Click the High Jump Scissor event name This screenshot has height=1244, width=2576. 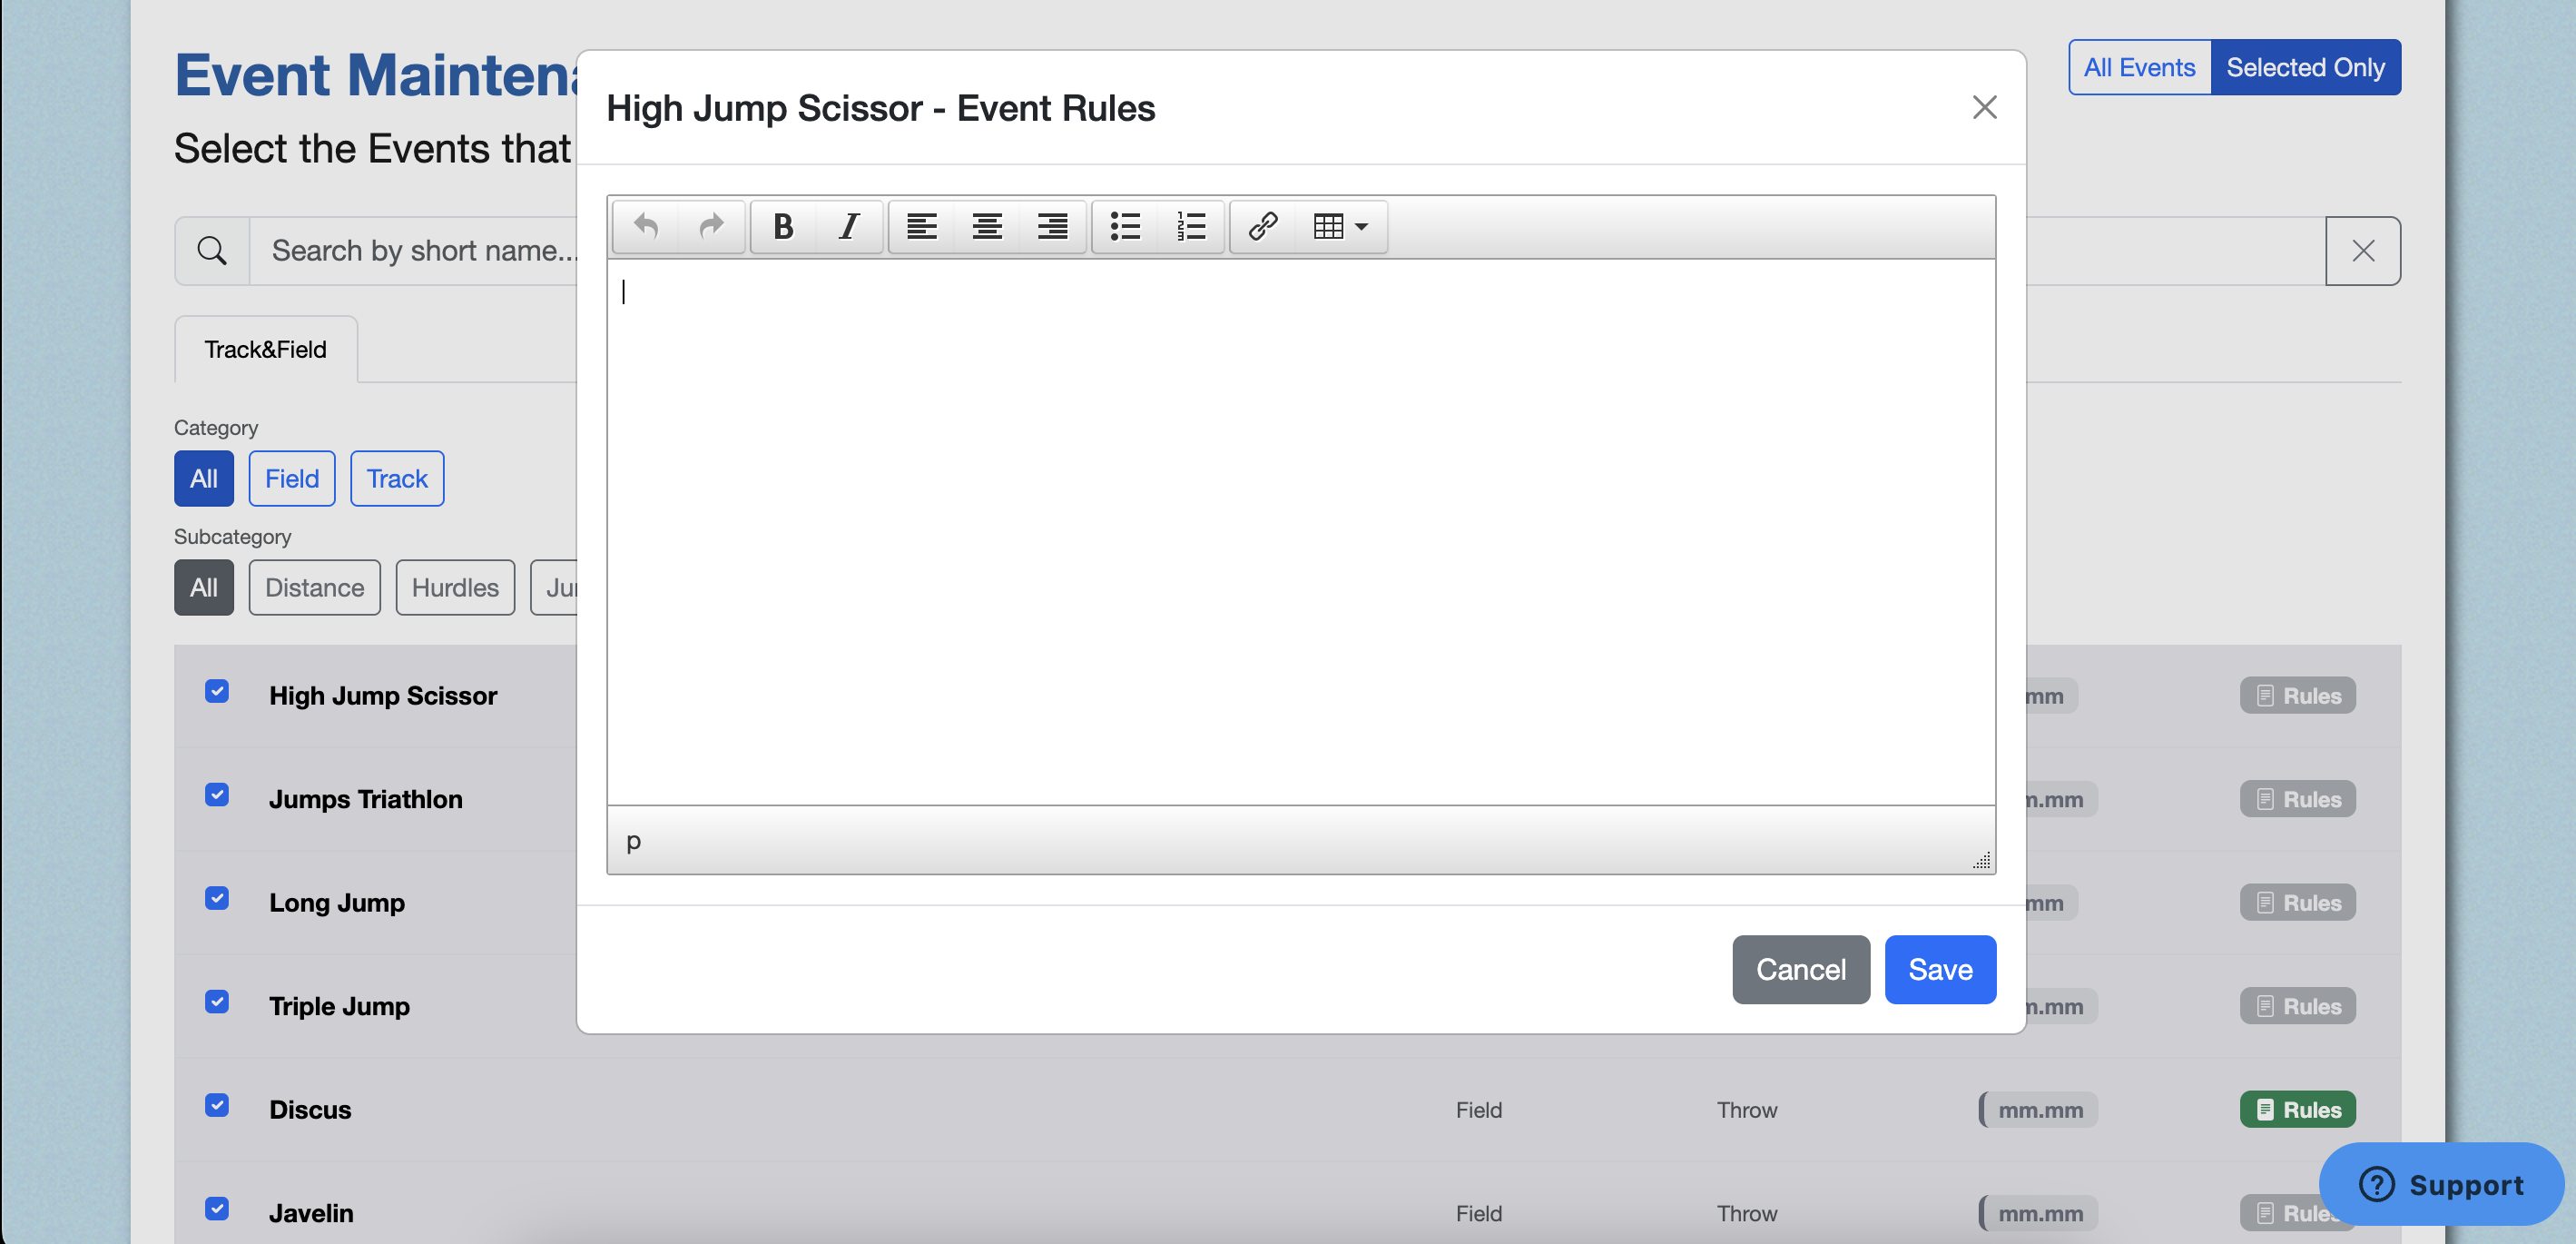(x=383, y=696)
